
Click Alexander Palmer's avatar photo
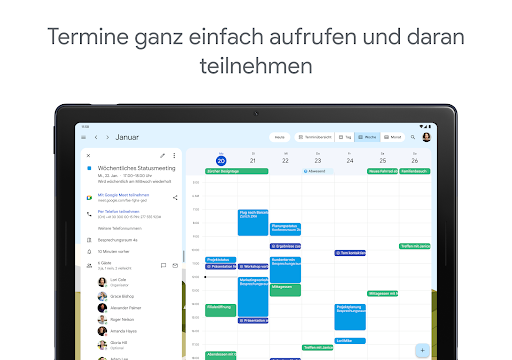coord(102,308)
